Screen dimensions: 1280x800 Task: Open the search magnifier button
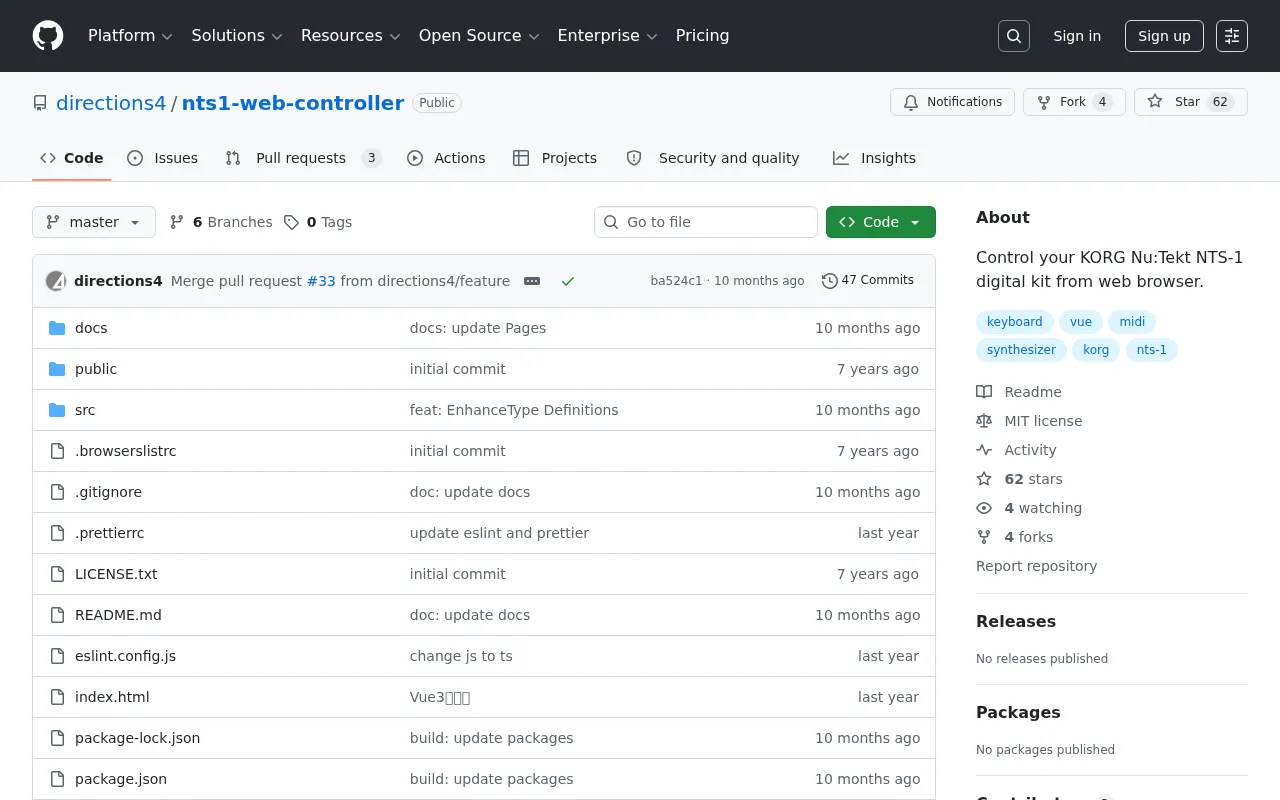click(x=1014, y=36)
